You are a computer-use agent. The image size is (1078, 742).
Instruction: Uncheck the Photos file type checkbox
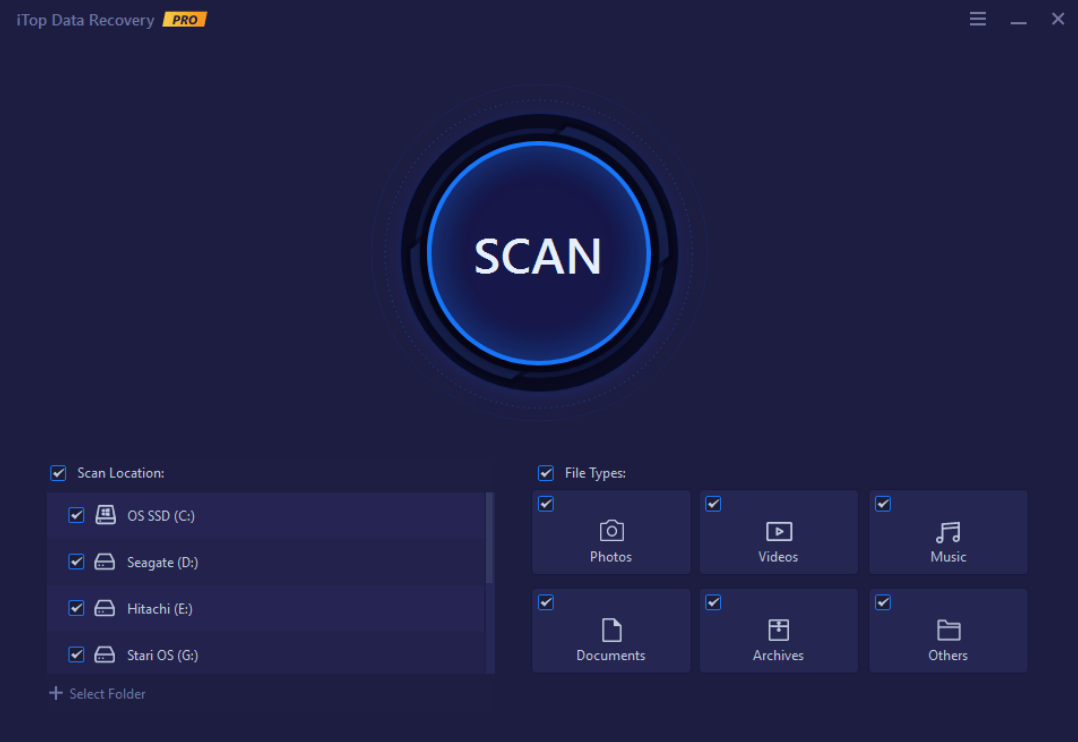pyautogui.click(x=546, y=504)
